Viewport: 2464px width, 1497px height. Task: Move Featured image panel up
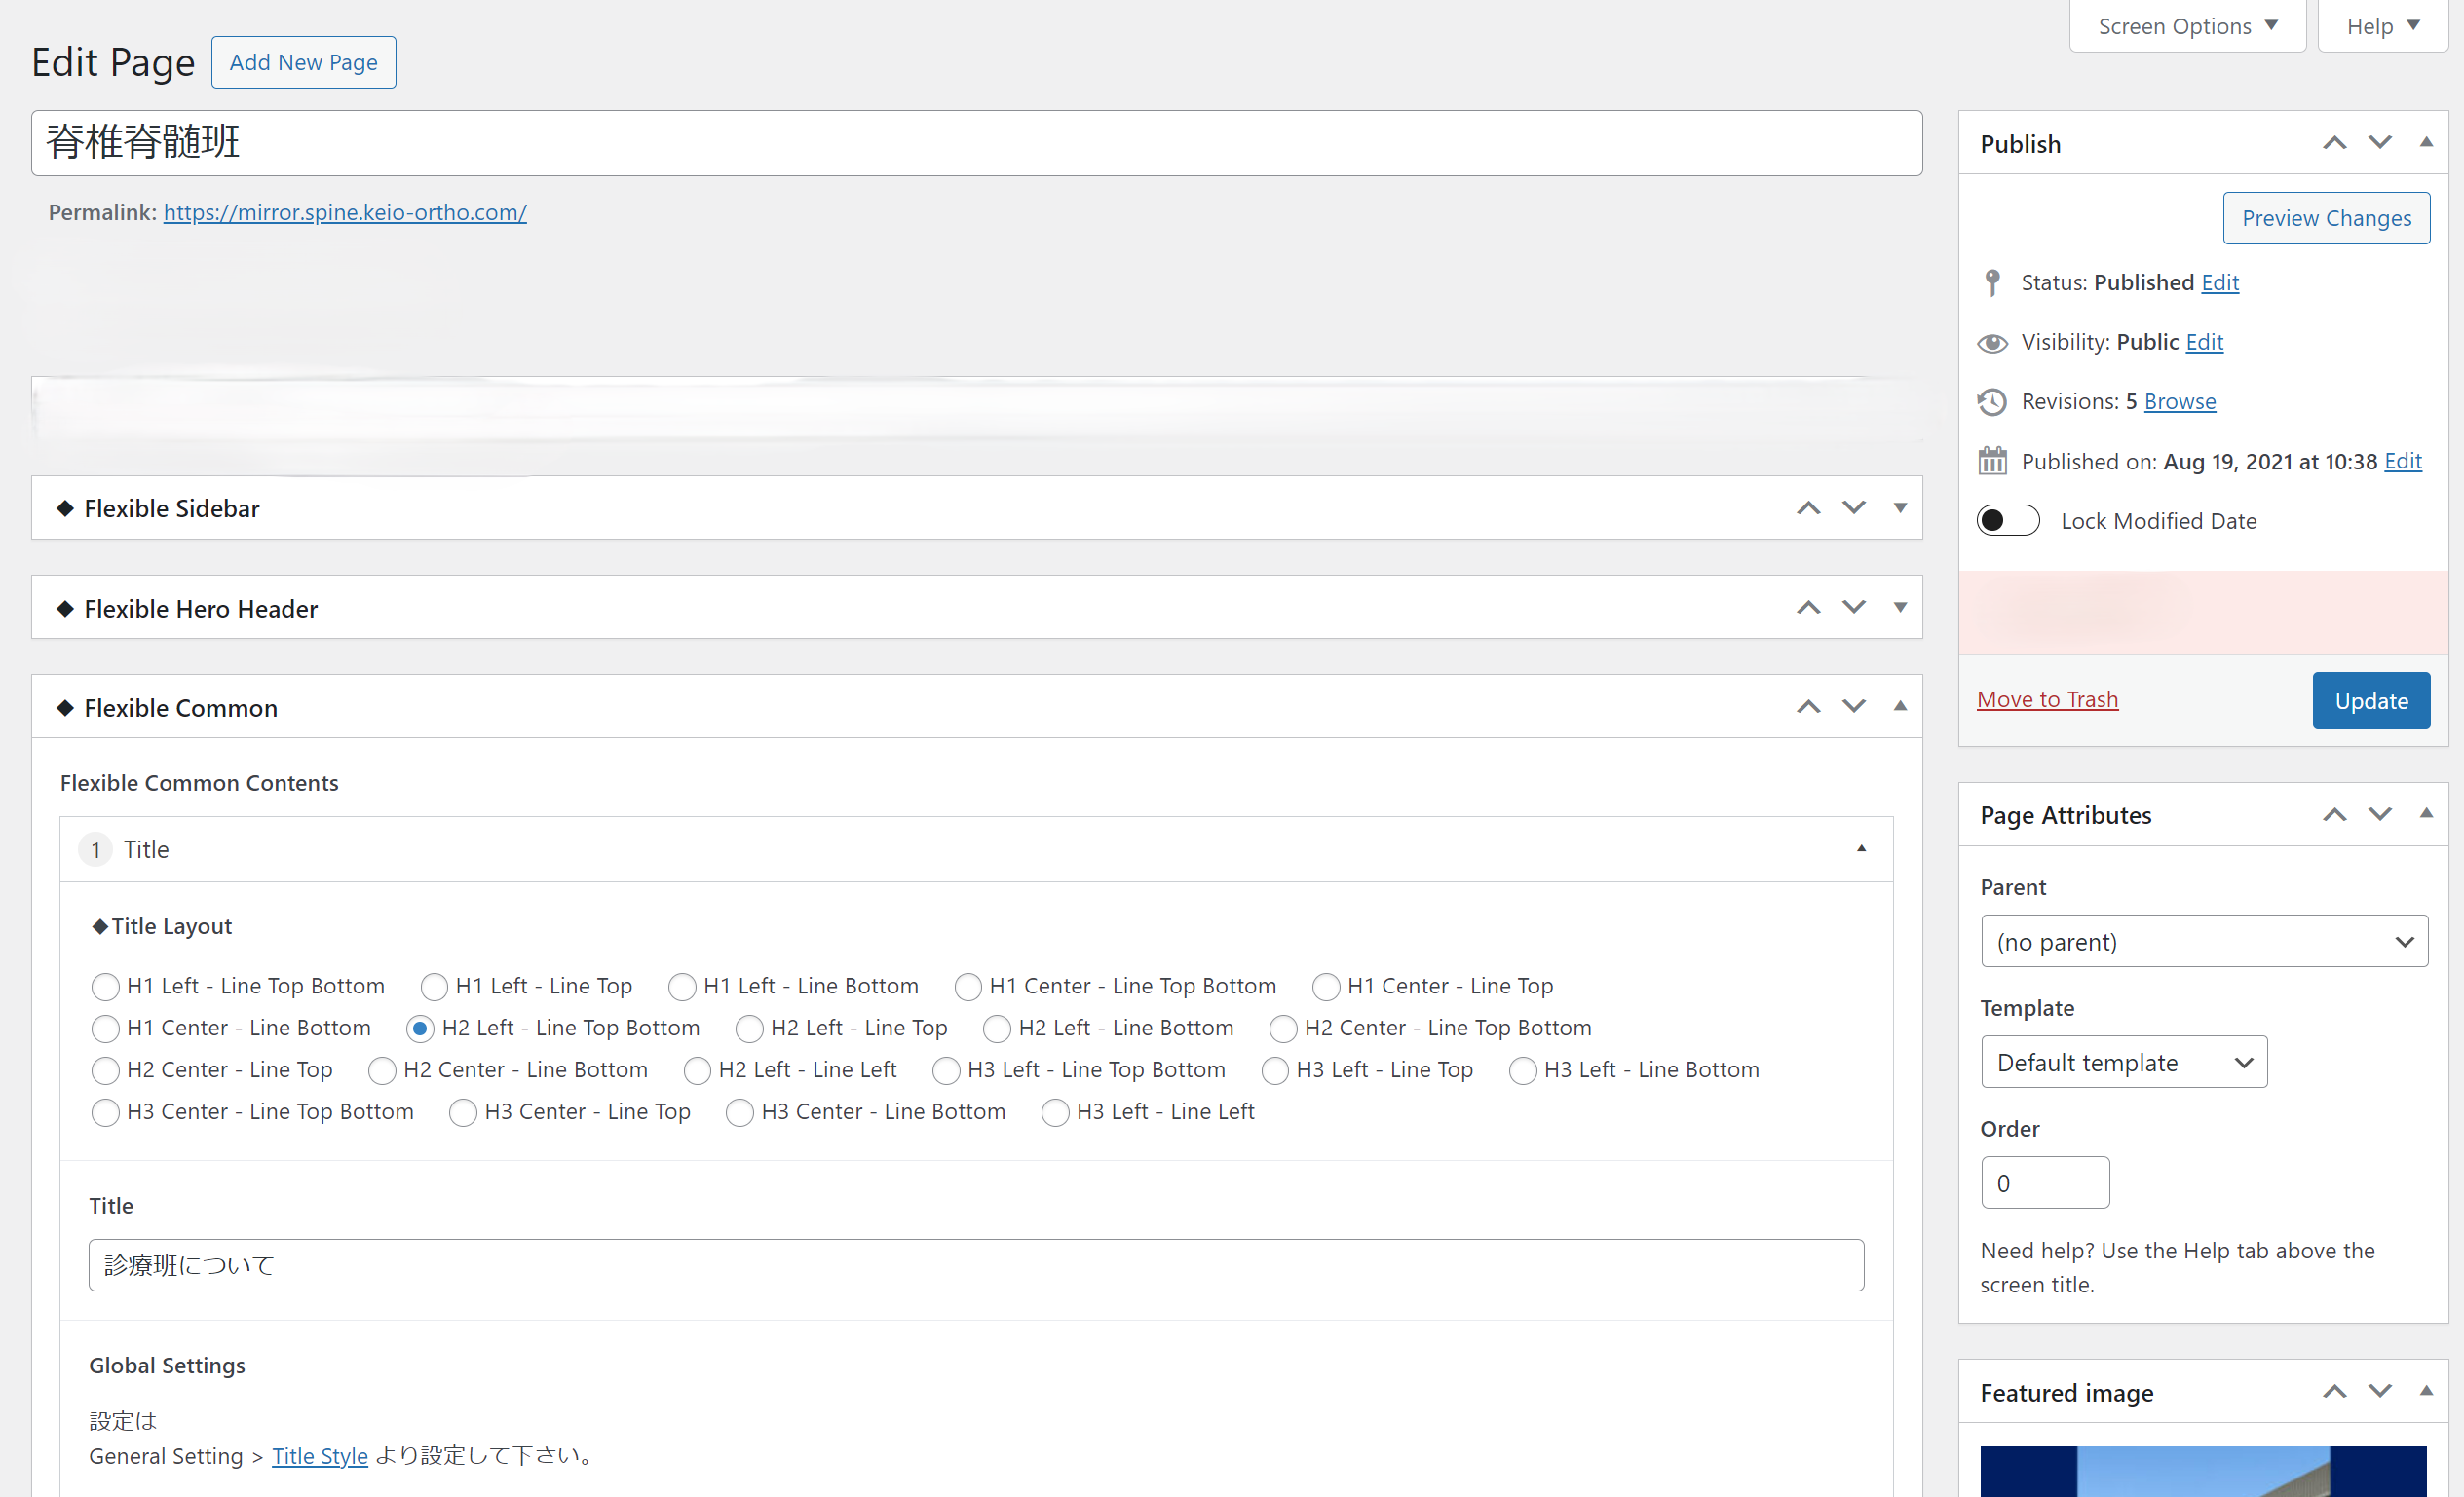point(2334,1391)
